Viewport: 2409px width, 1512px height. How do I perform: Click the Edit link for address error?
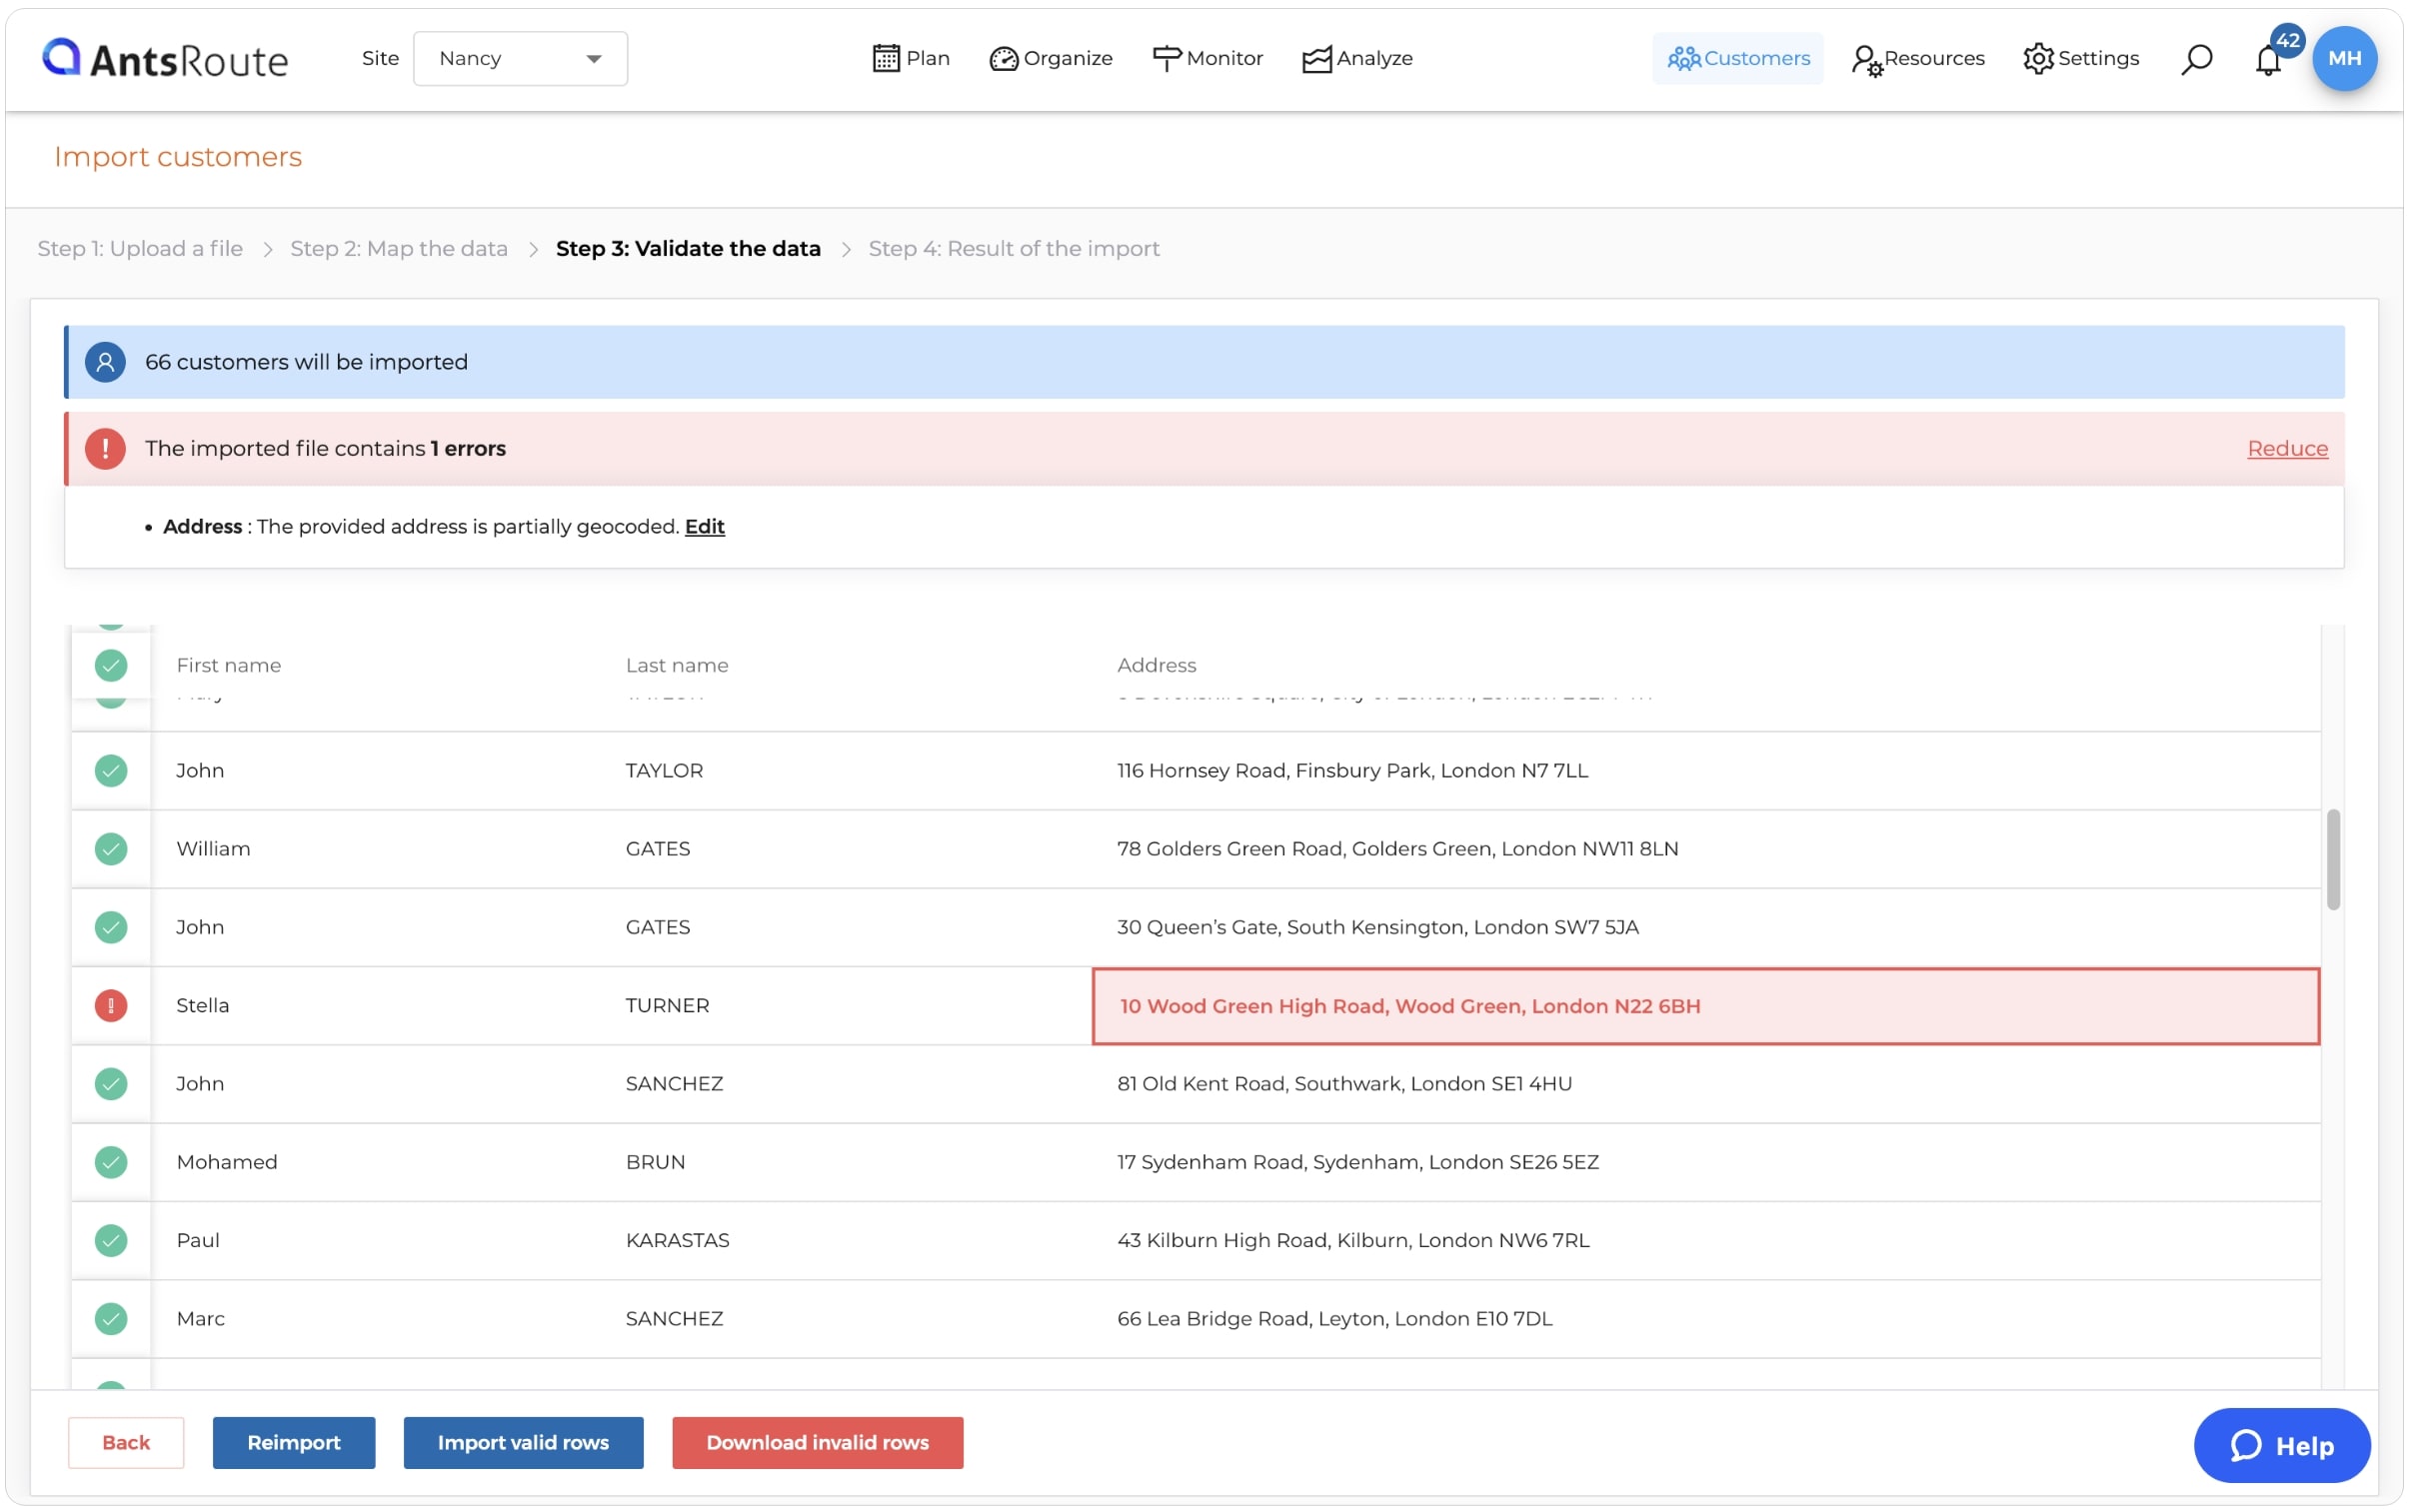click(x=704, y=526)
